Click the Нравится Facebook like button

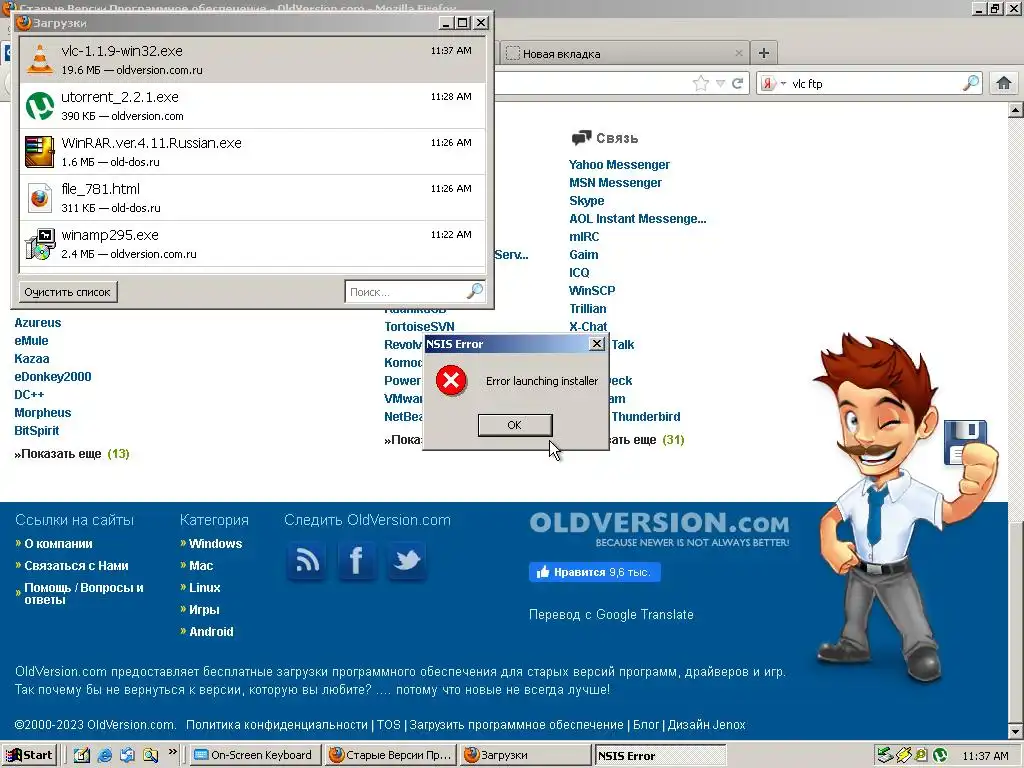(x=594, y=572)
